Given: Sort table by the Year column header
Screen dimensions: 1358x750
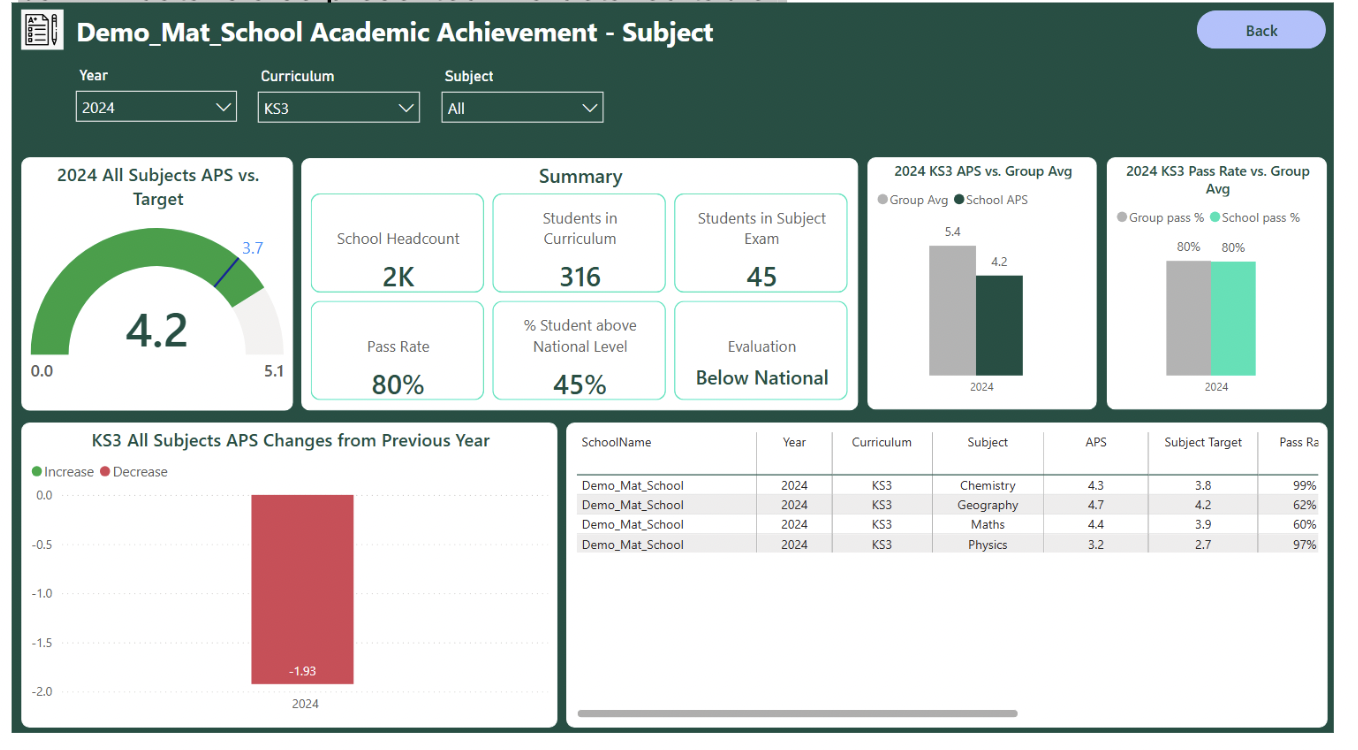Looking at the screenshot, I should [x=794, y=442].
